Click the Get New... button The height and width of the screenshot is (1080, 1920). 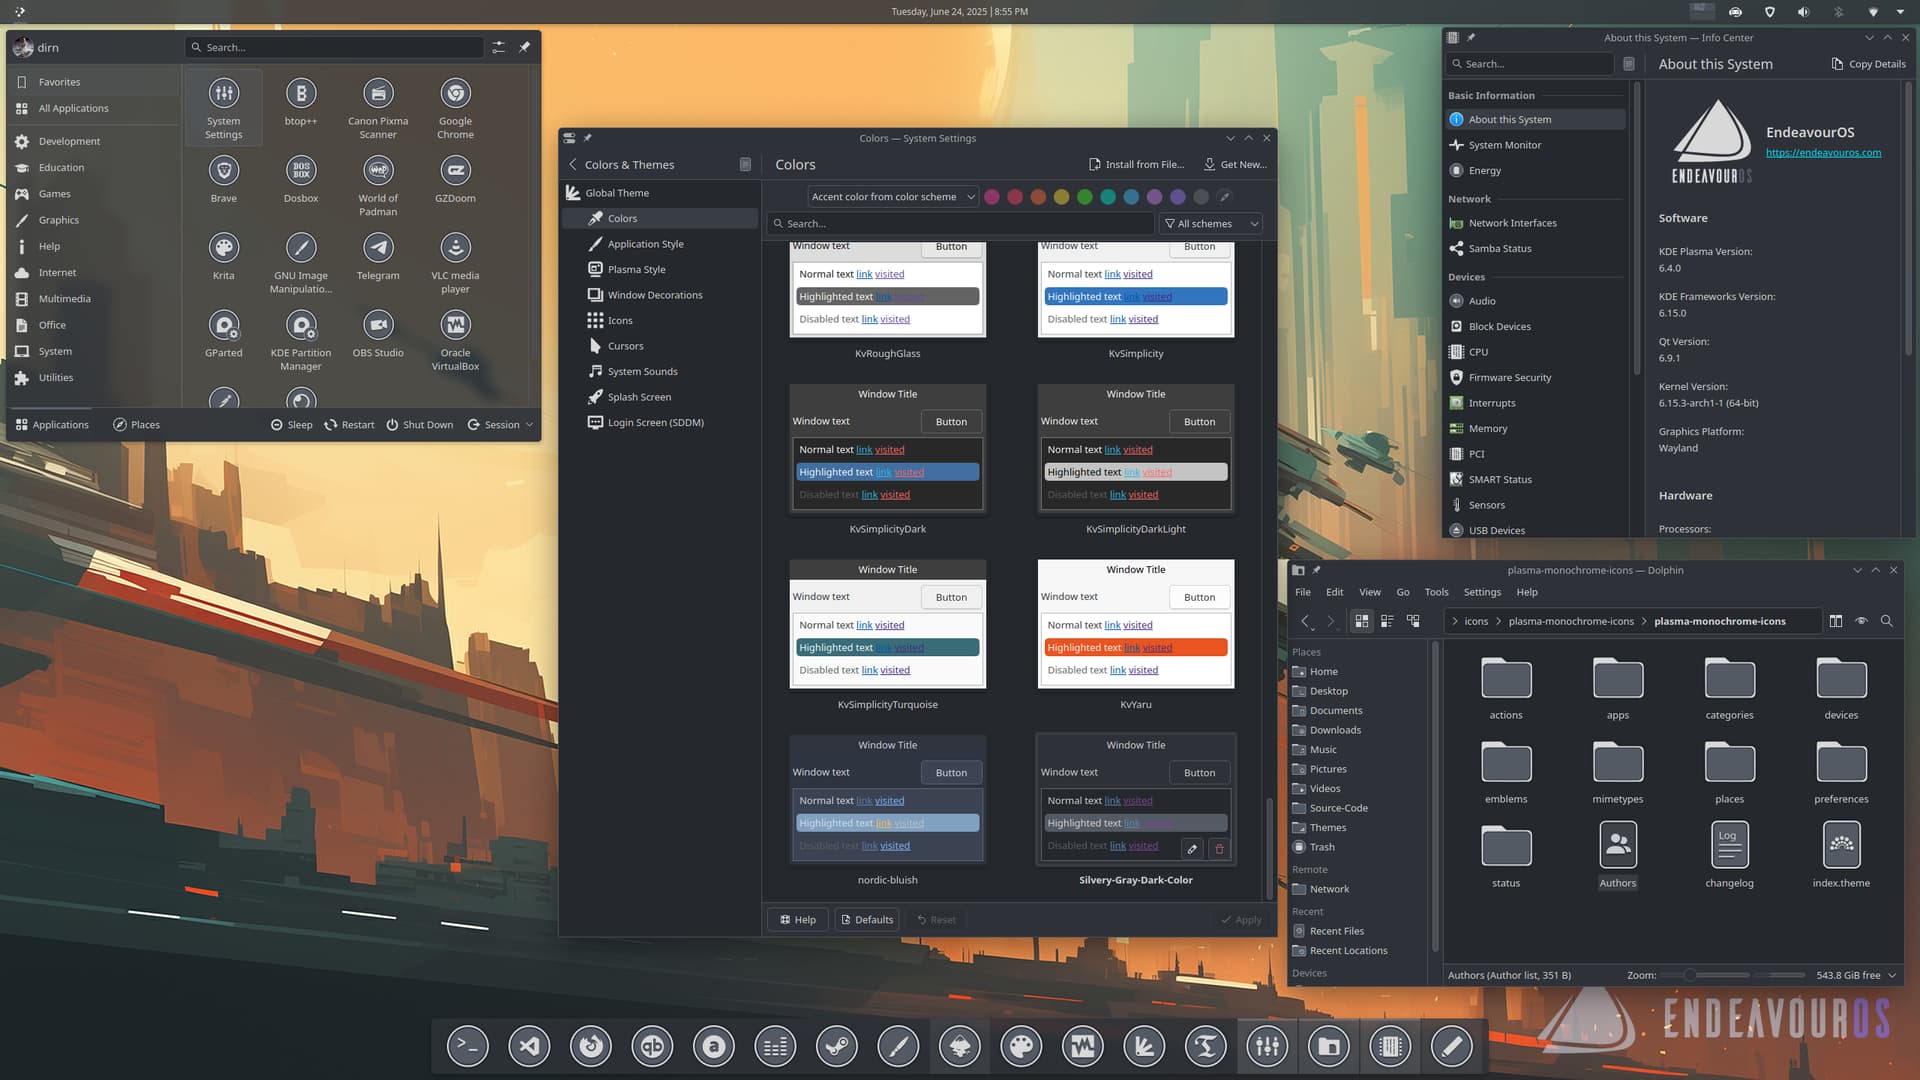[1235, 165]
